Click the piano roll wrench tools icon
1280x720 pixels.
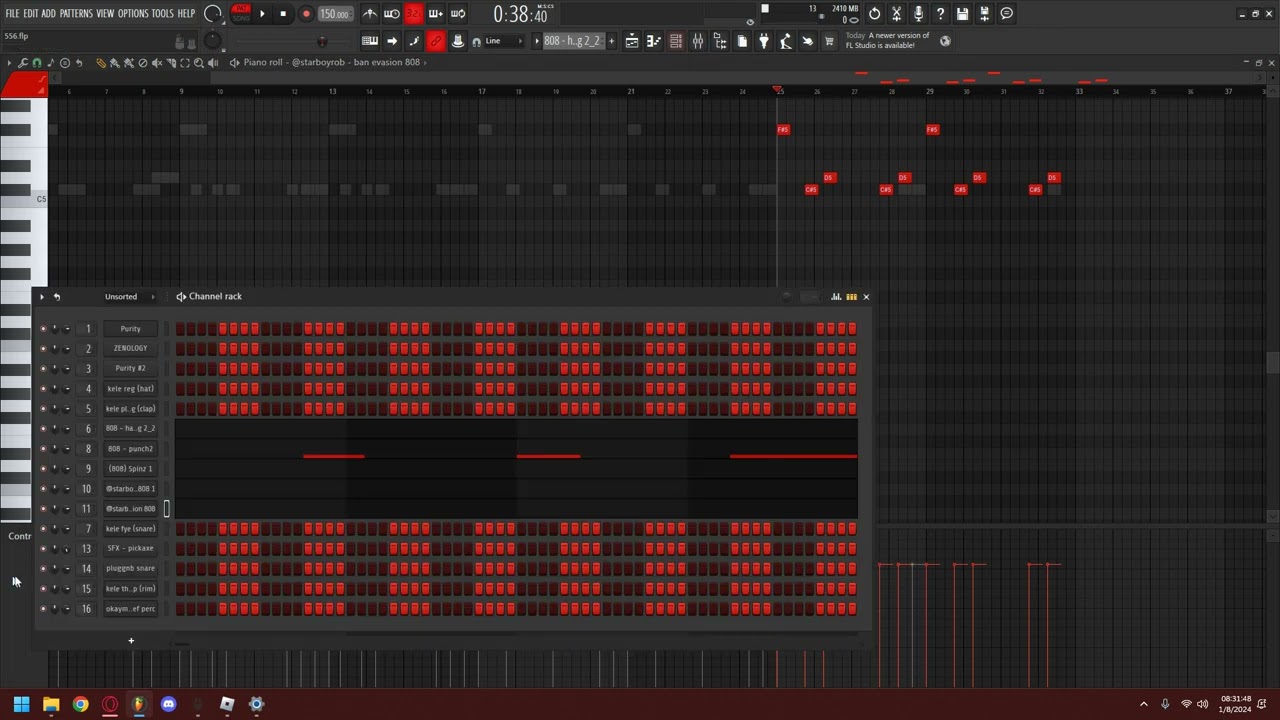point(23,63)
